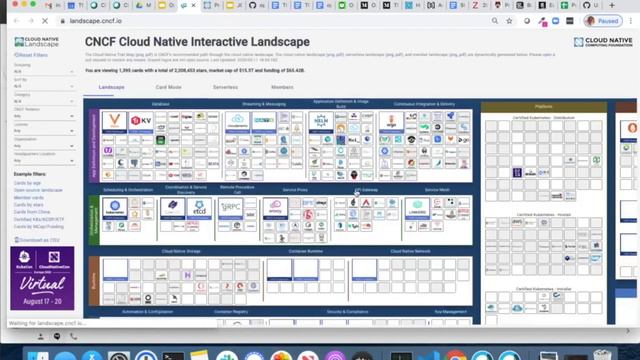Expand the License filter dropdown

(44, 131)
